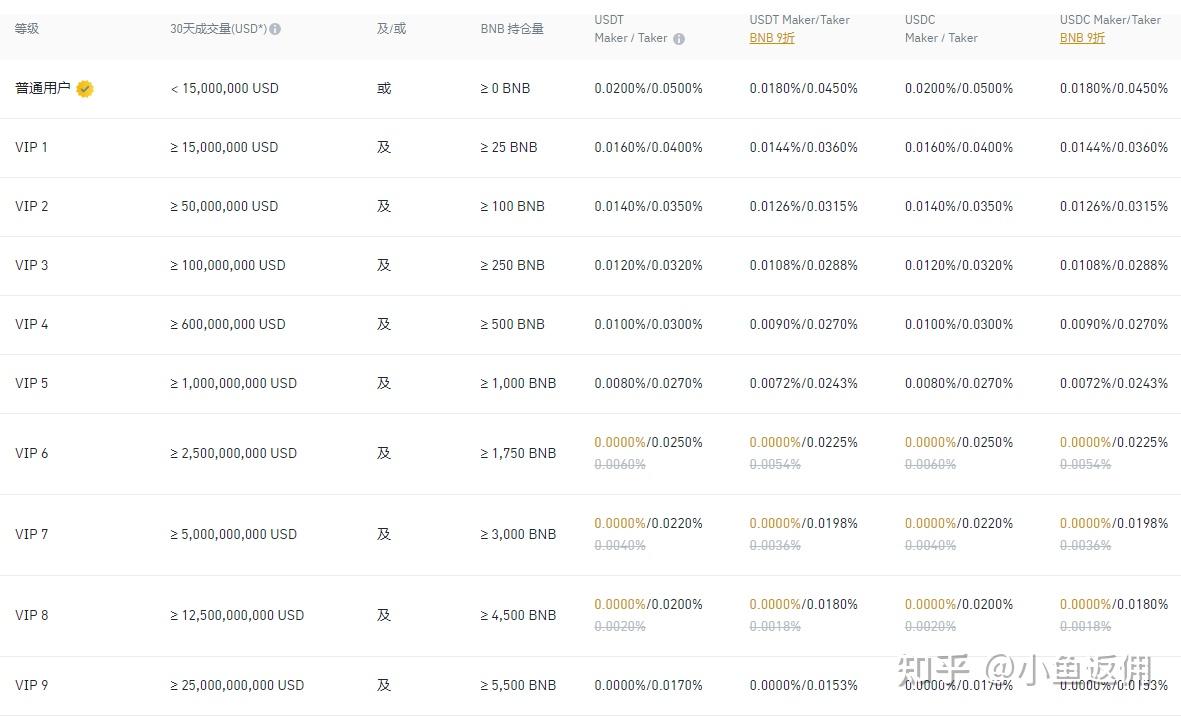The height and width of the screenshot is (717, 1181).
Task: Click strikethrough 0.0060% under VIP 6 USDT fee
Action: pyautogui.click(x=620, y=464)
